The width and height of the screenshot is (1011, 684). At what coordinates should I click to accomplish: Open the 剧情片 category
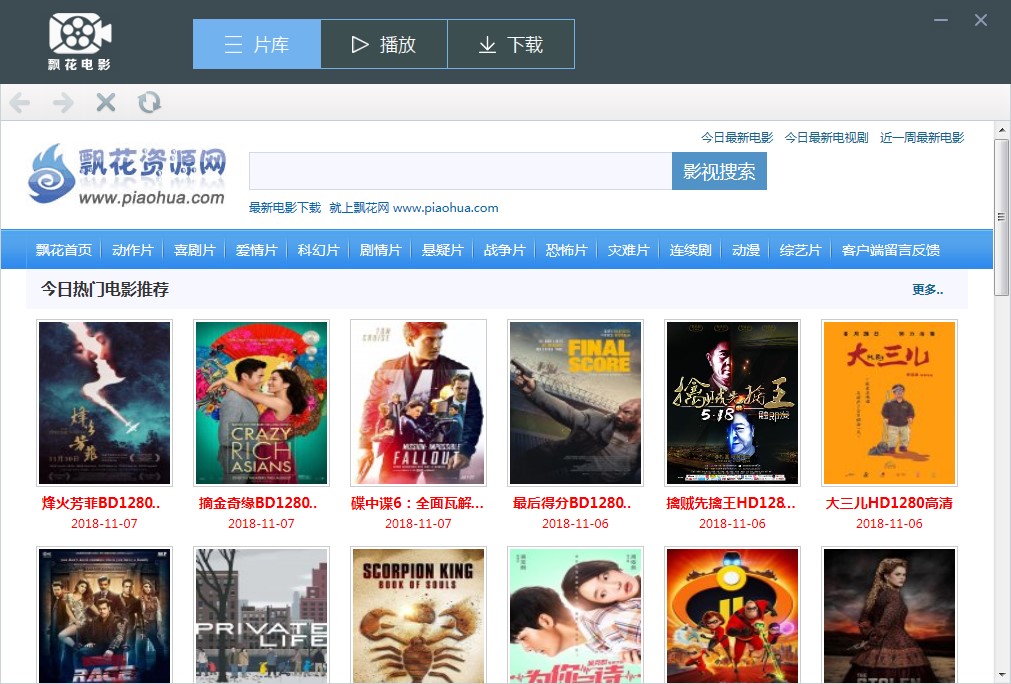pyautogui.click(x=380, y=250)
